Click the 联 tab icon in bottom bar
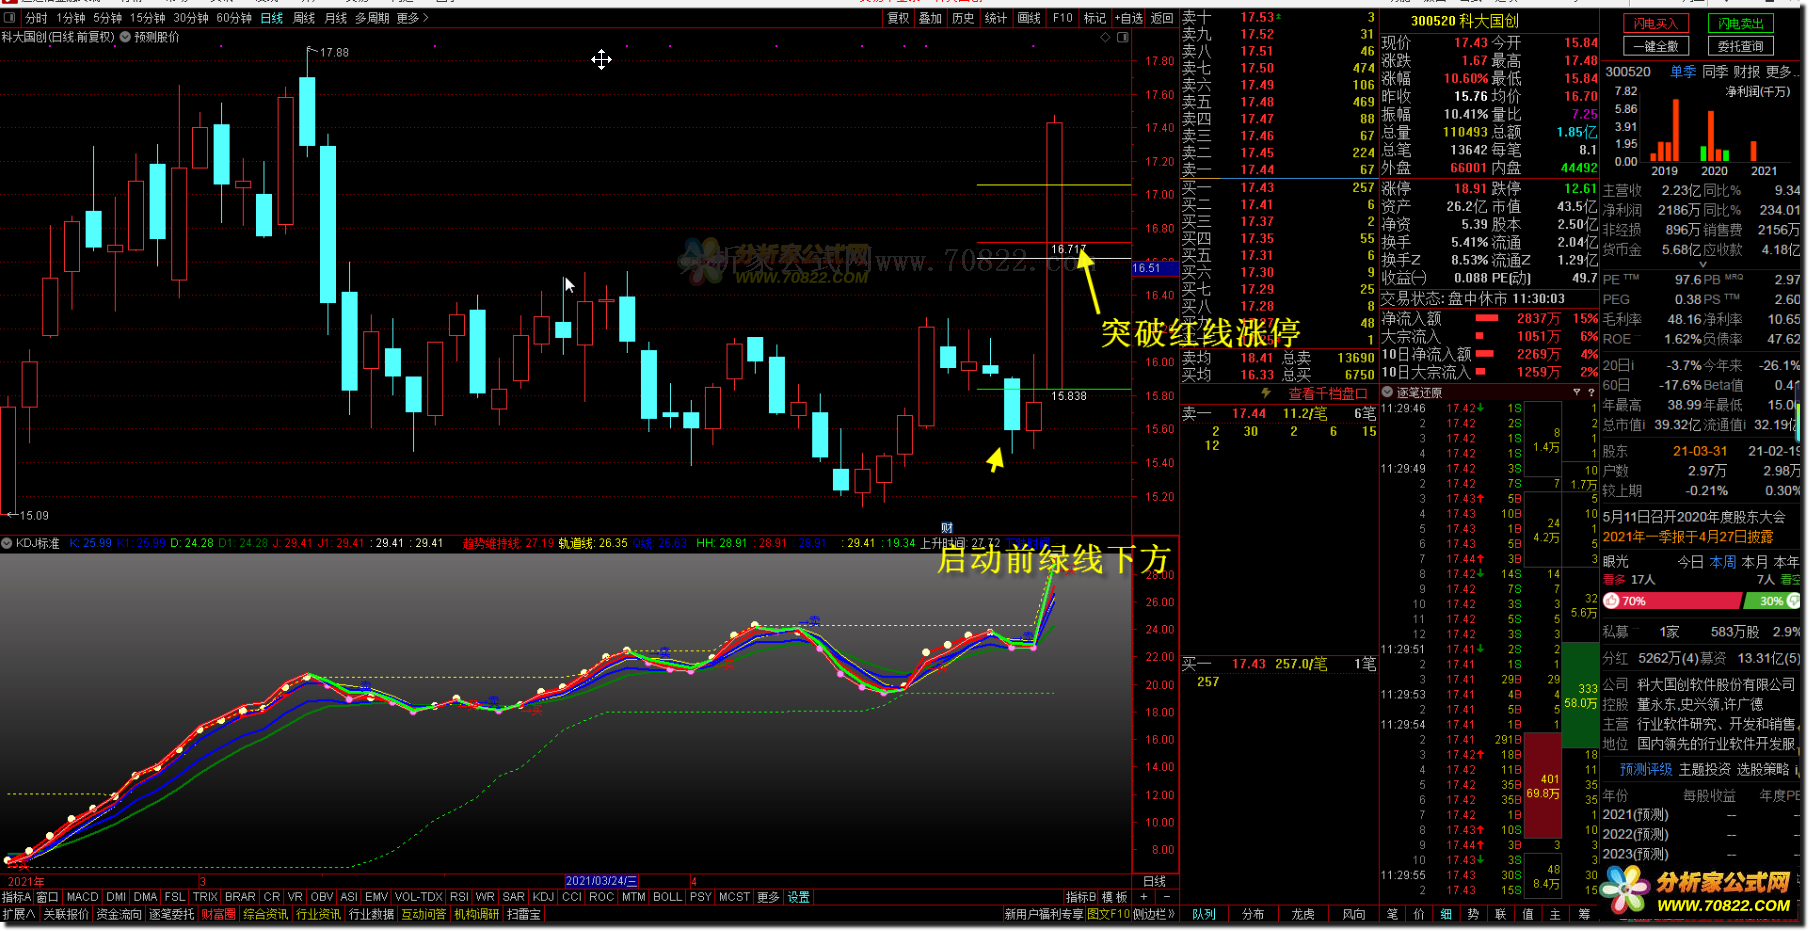Viewport: 1810px width, 931px height. click(1500, 914)
